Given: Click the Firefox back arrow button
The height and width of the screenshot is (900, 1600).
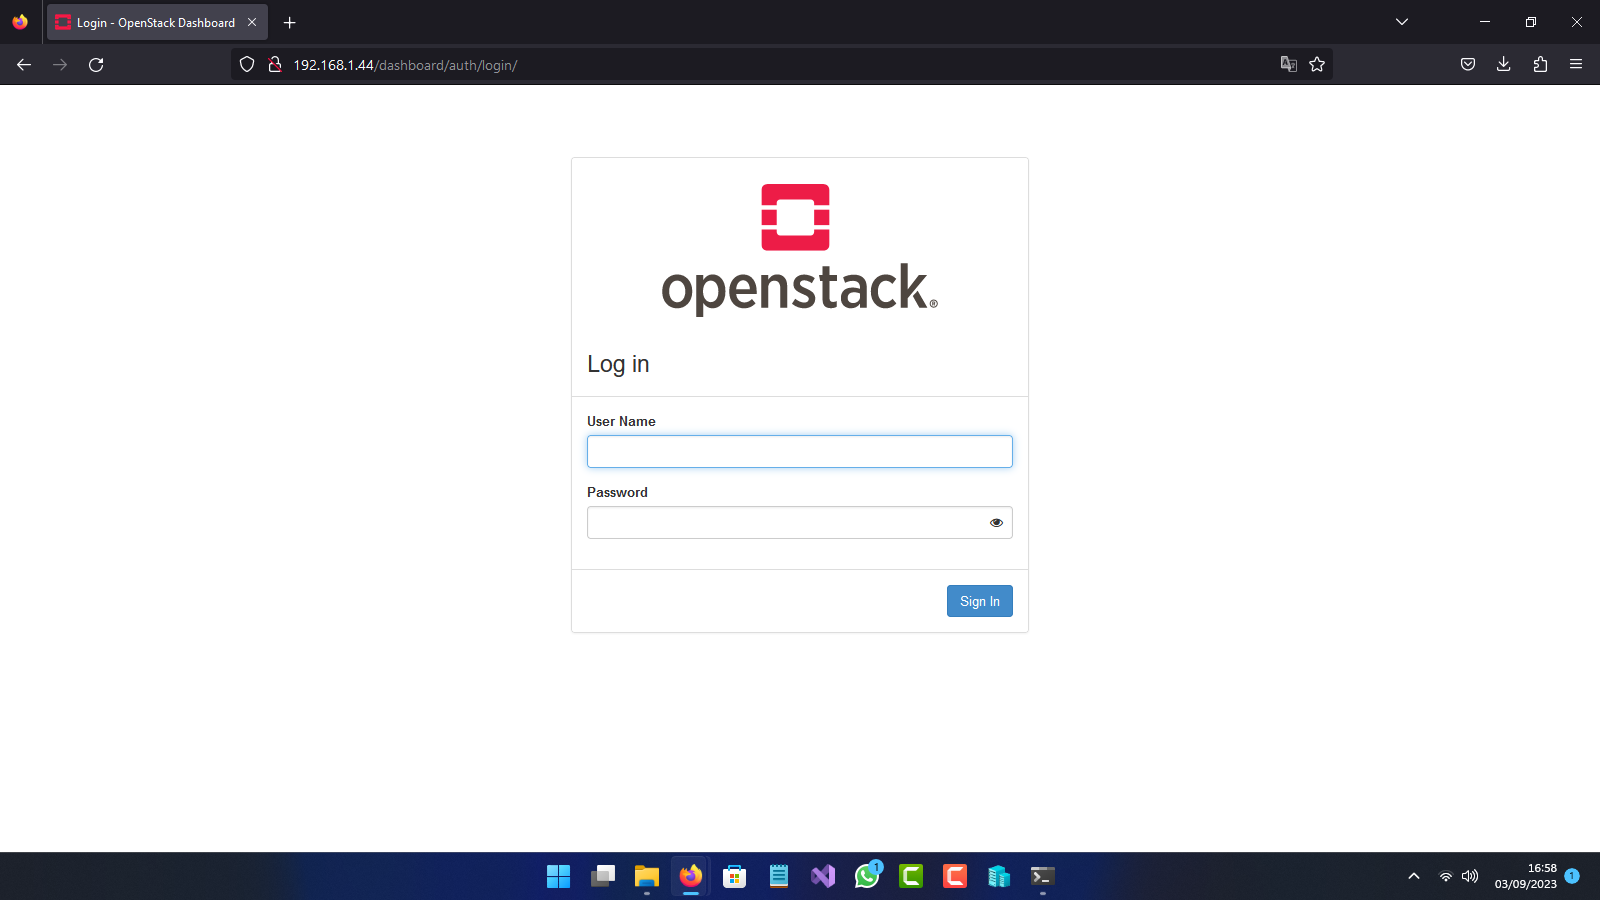Looking at the screenshot, I should tap(24, 65).
